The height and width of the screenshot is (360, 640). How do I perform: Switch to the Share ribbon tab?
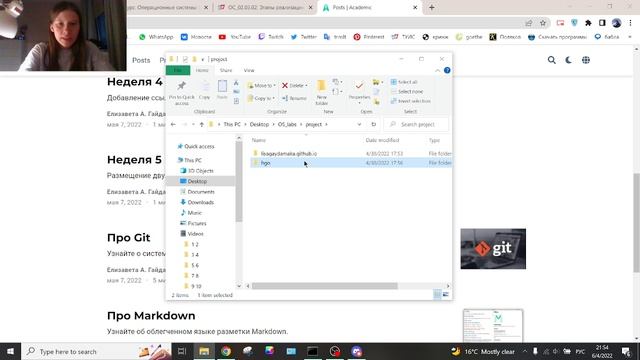point(226,70)
